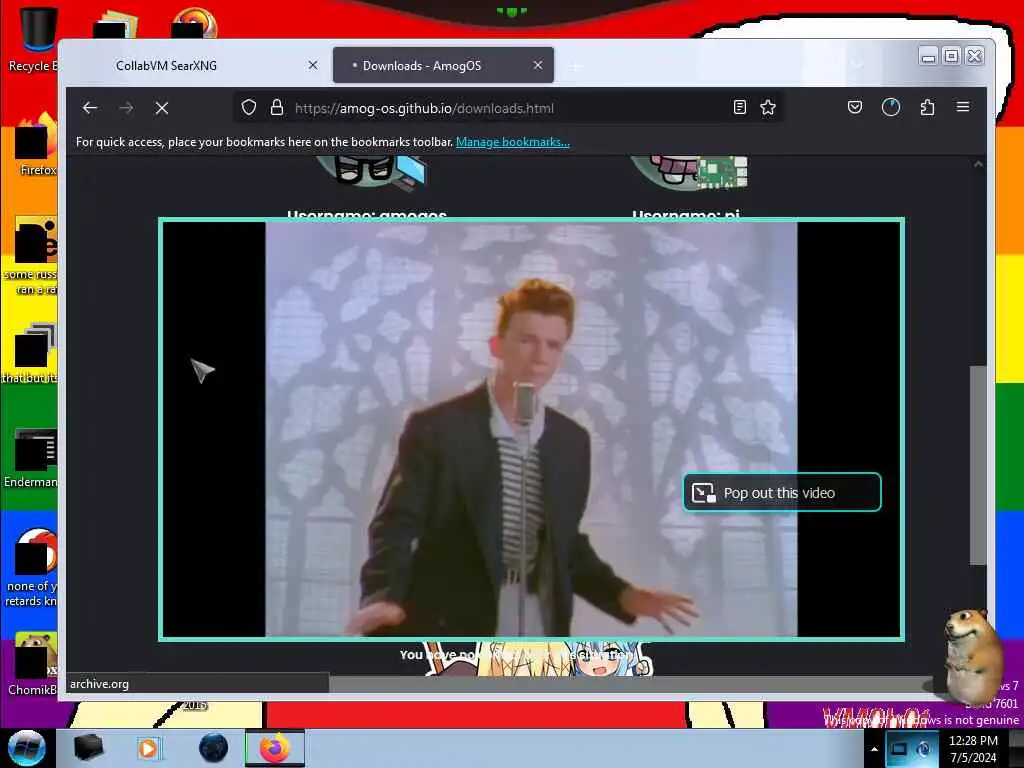Select the Enderman desktop icon
The width and height of the screenshot is (1024, 768).
[x=31, y=457]
